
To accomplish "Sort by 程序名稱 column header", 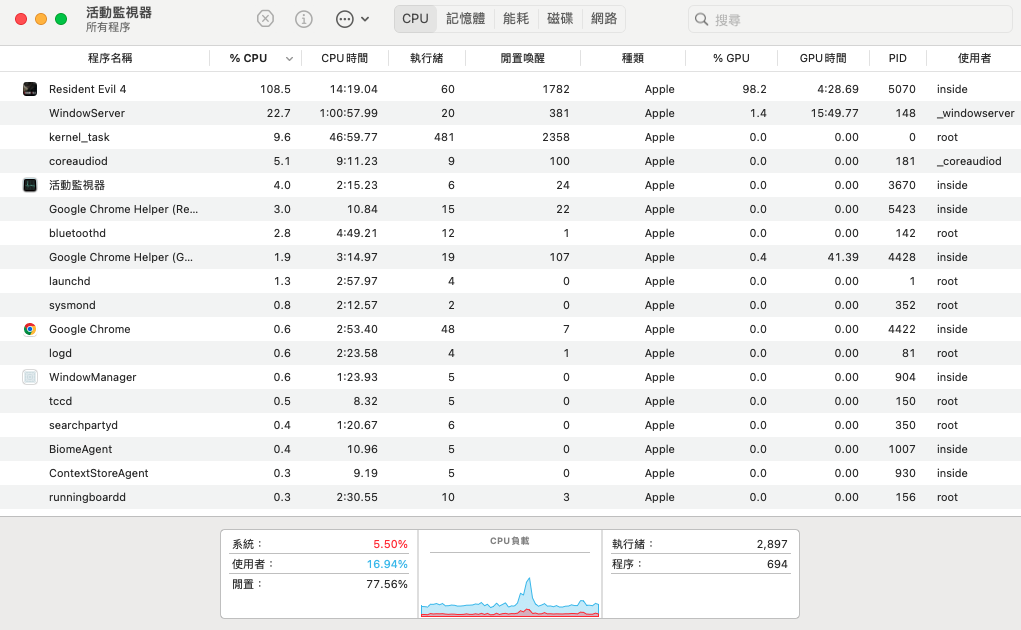I will point(110,58).
